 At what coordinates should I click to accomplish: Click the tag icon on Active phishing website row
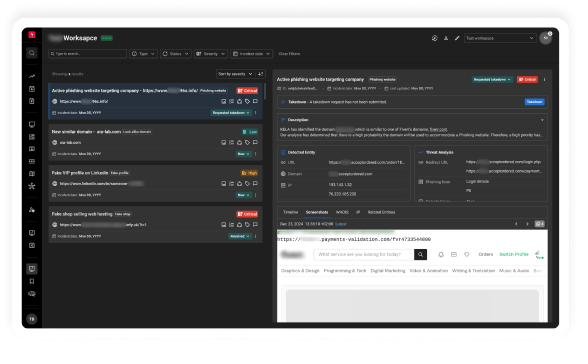[x=248, y=101]
